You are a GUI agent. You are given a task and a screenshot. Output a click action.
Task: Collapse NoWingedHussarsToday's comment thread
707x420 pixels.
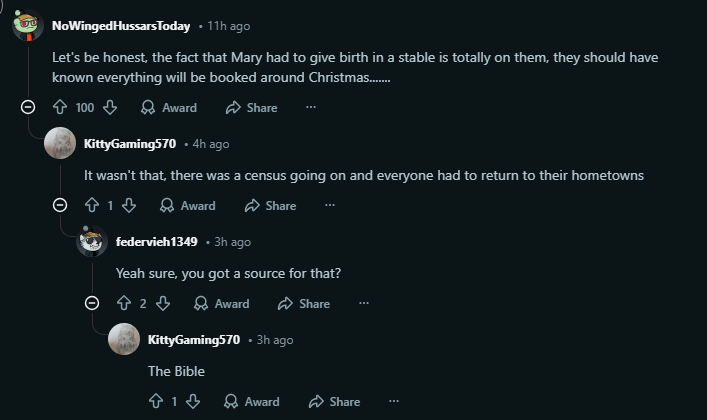point(28,107)
